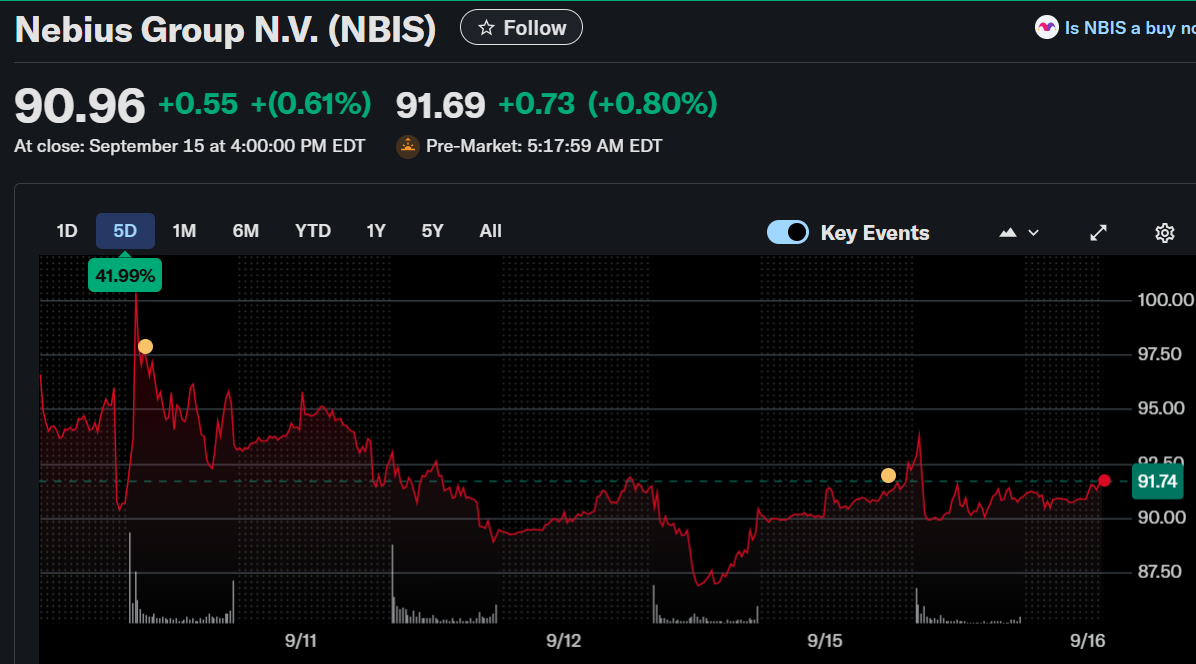
Task: Click the 91.74 current price label
Action: [1157, 482]
